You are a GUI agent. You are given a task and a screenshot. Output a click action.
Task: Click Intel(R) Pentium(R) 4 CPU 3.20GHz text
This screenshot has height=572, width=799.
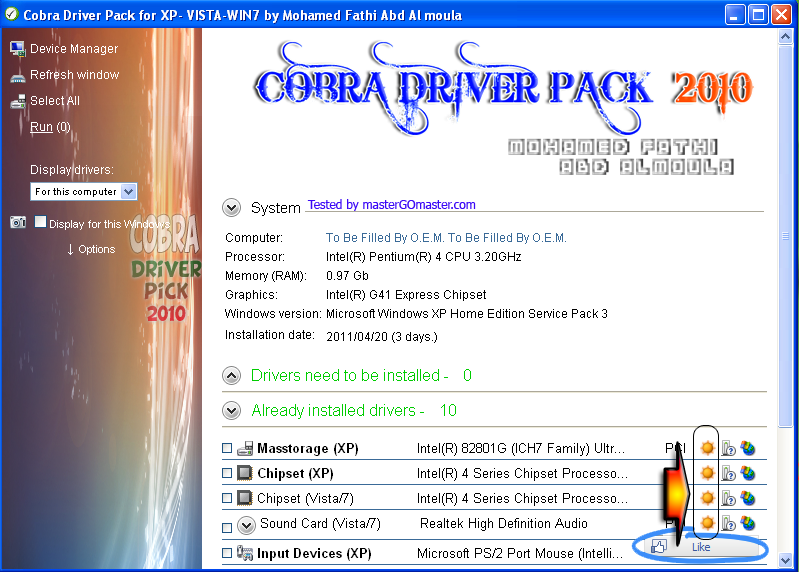coord(423,257)
